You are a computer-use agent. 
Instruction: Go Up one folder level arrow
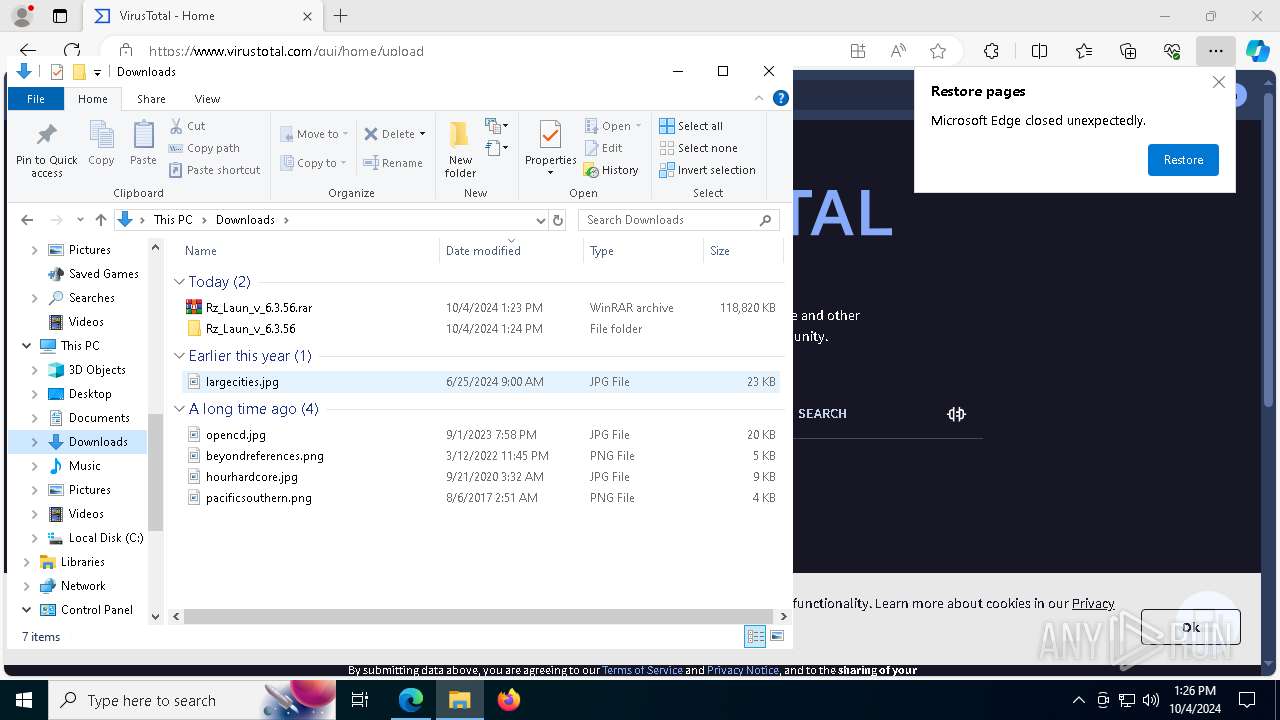pos(101,220)
